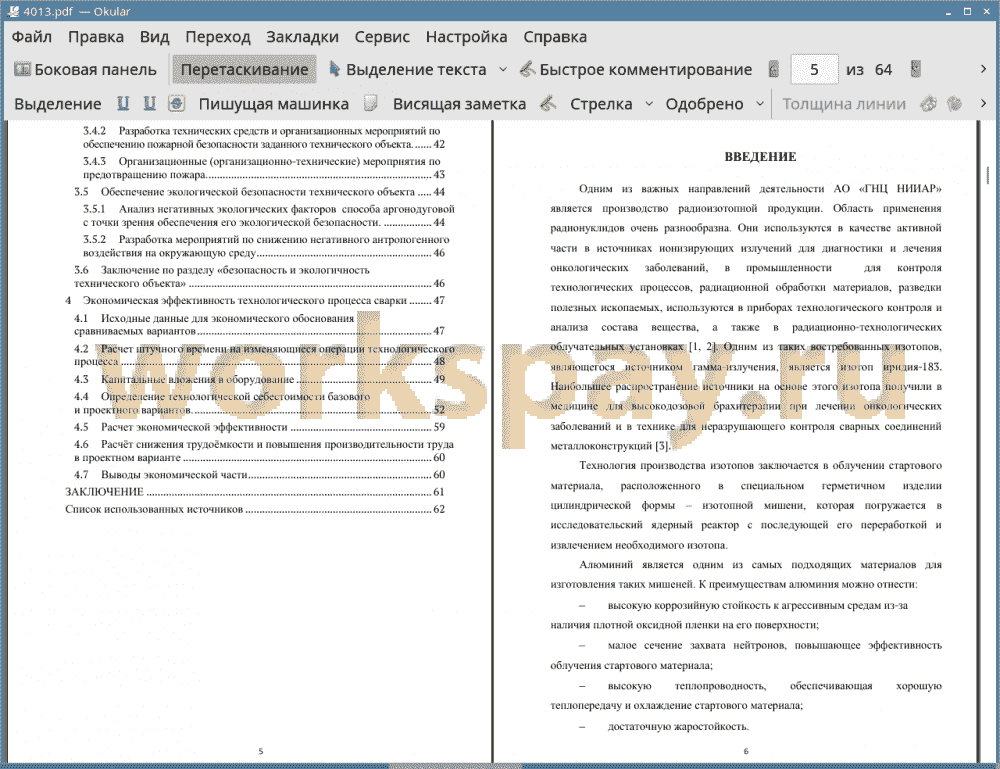Open the Правка menu
The width and height of the screenshot is (1000, 769).
96,37
